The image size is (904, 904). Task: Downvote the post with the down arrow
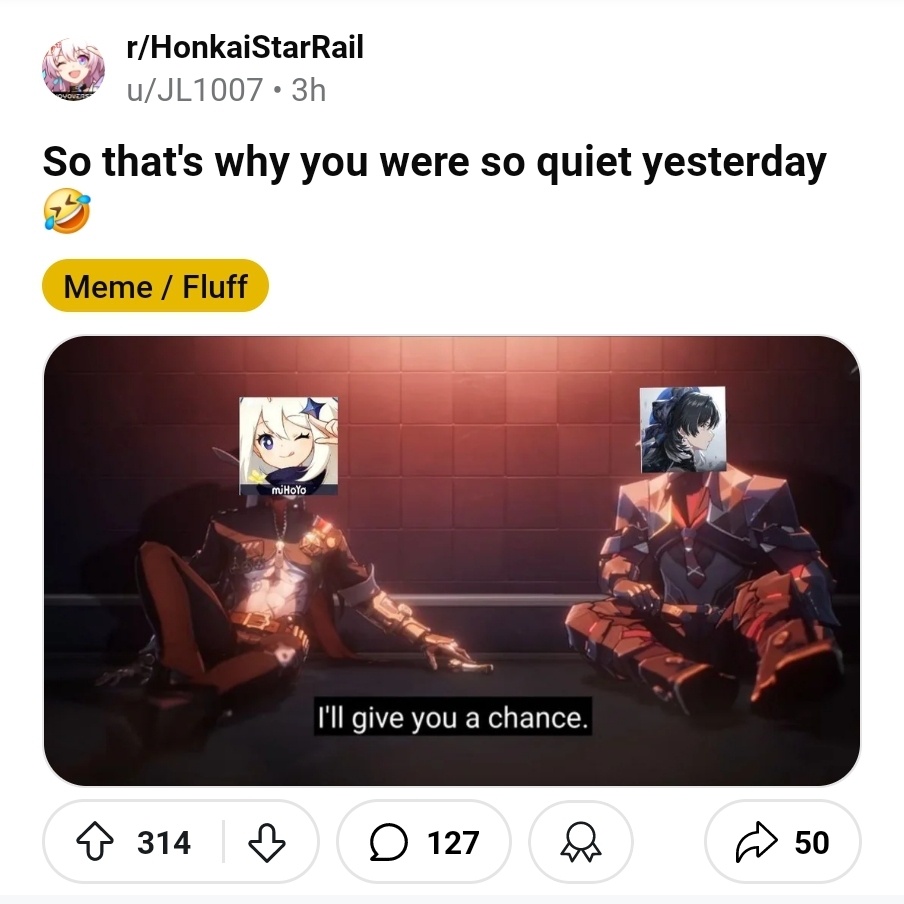coord(266,842)
